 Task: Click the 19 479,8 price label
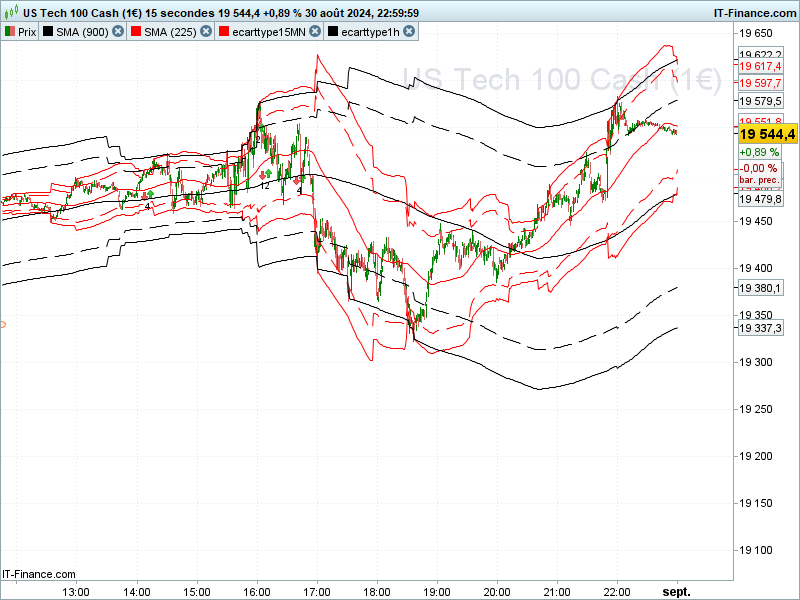click(x=760, y=199)
